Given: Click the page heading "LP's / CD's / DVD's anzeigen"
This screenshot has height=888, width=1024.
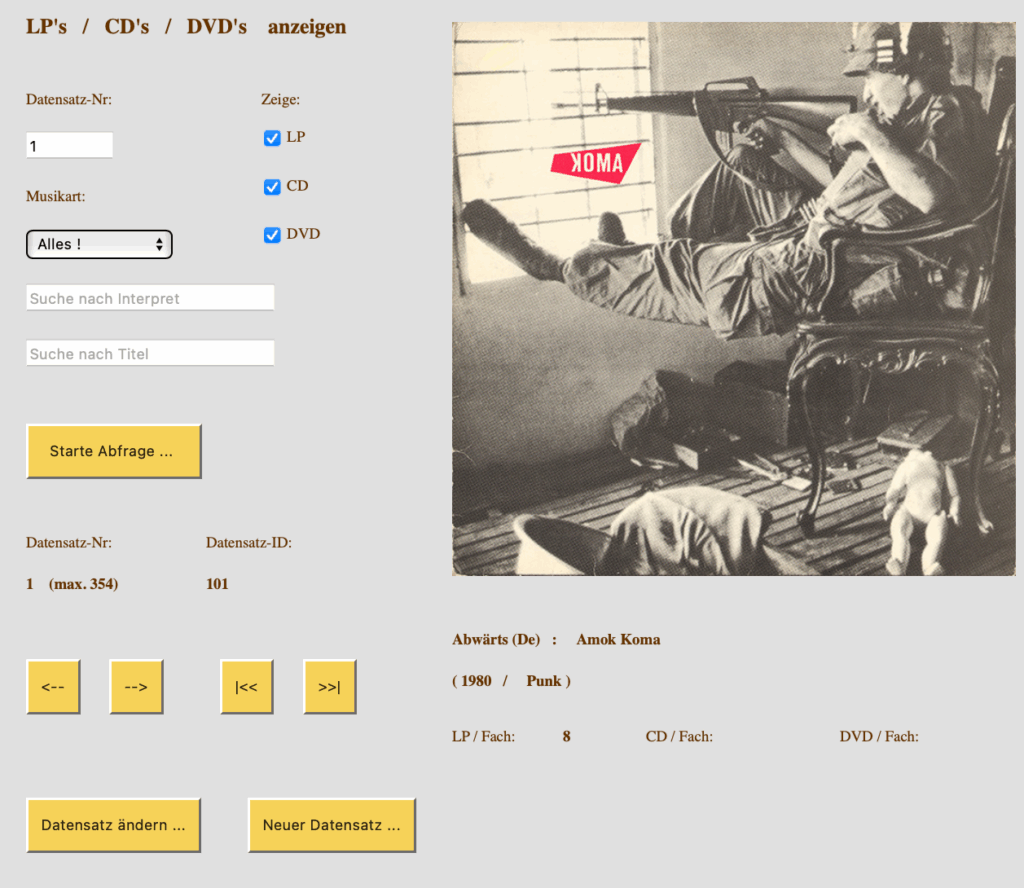Looking at the screenshot, I should 186,27.
